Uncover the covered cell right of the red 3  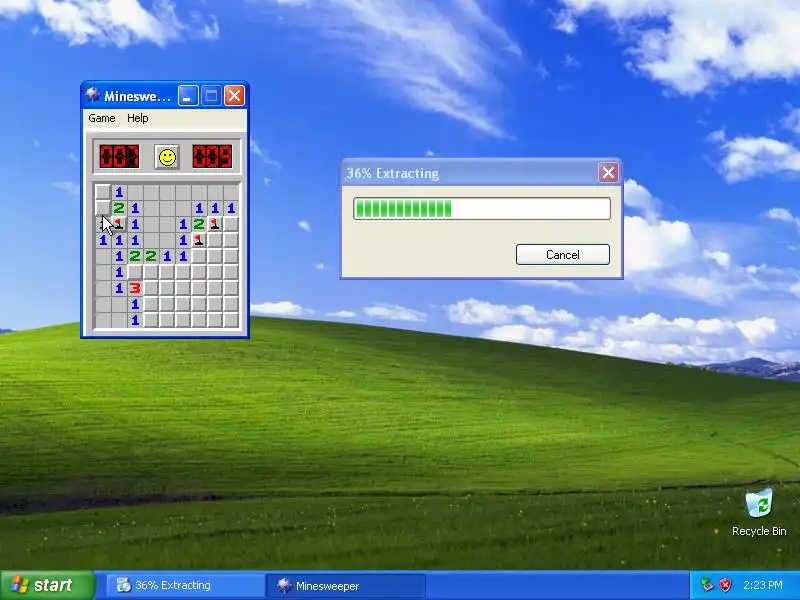point(151,288)
